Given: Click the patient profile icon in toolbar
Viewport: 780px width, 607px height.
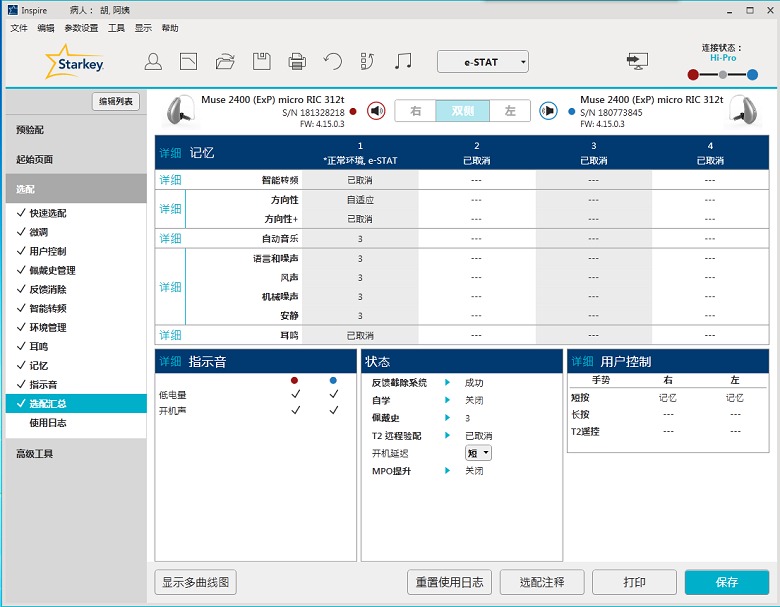Looking at the screenshot, I should [153, 62].
